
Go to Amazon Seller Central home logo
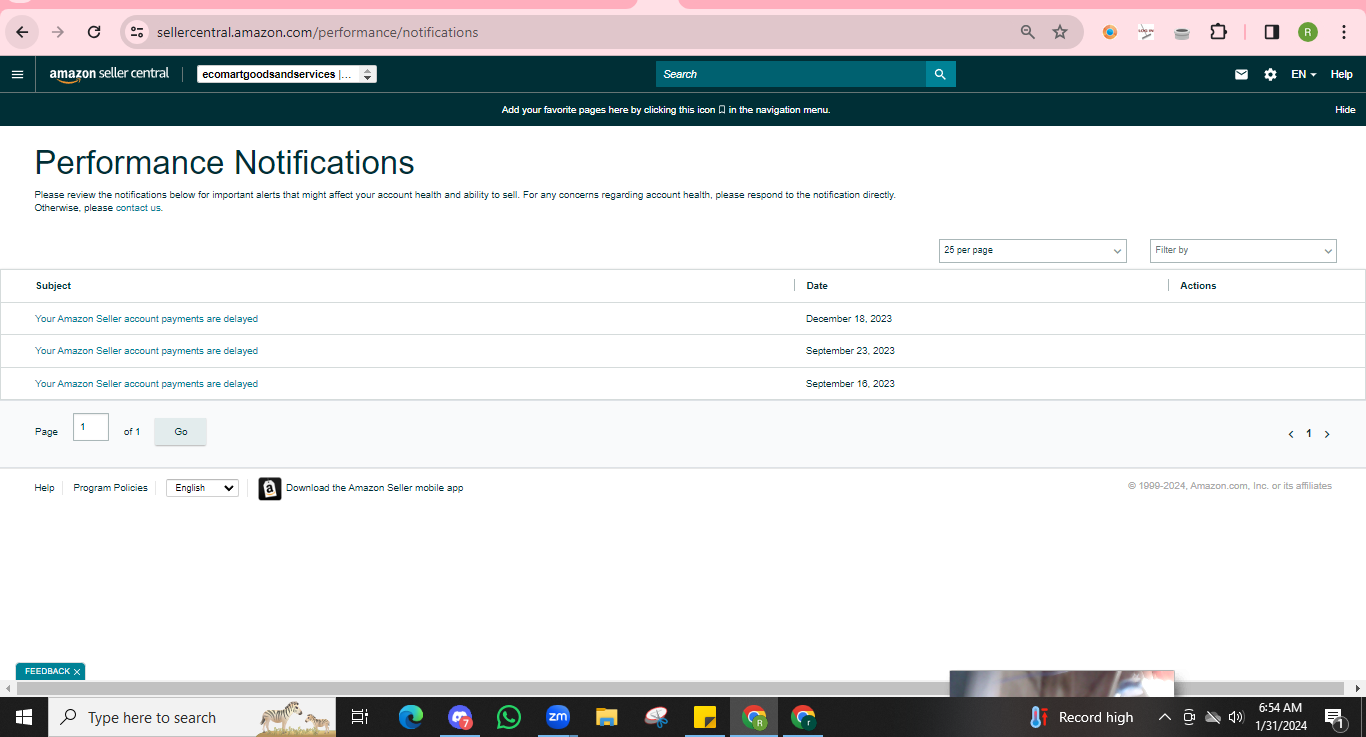pos(109,74)
